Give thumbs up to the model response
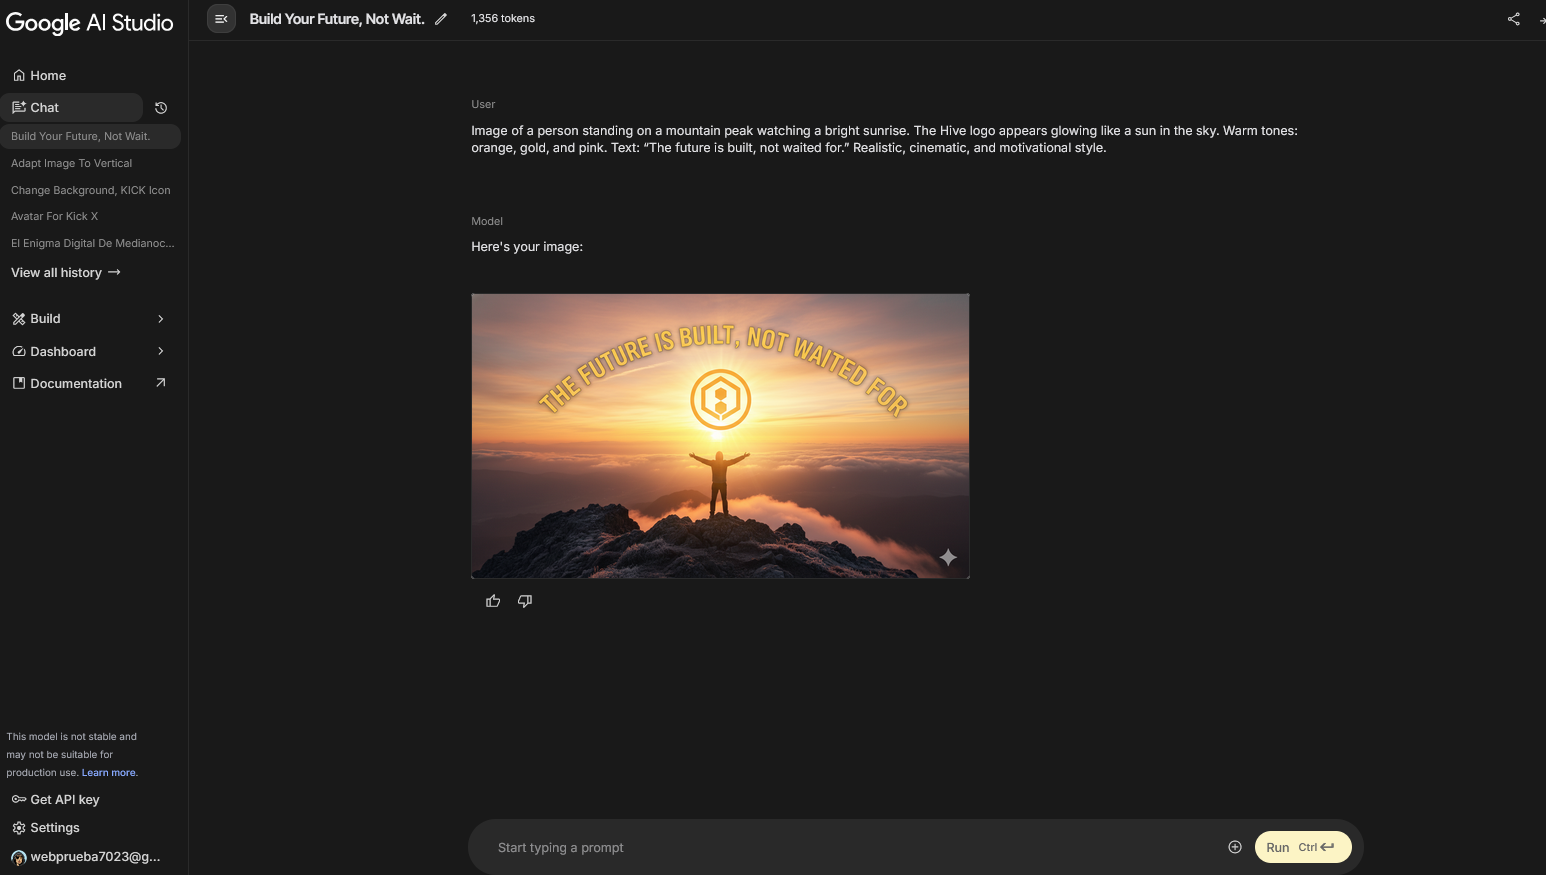 (x=493, y=601)
